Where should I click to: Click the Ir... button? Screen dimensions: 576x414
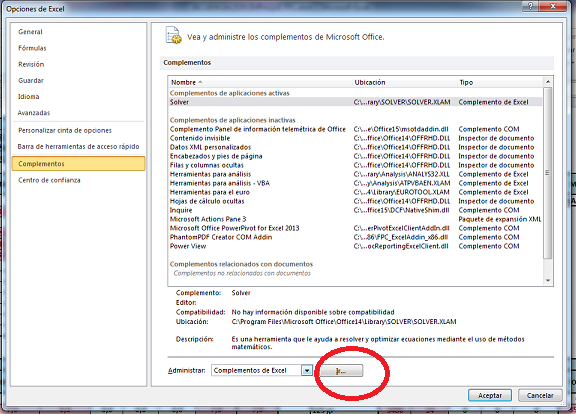pyautogui.click(x=341, y=371)
